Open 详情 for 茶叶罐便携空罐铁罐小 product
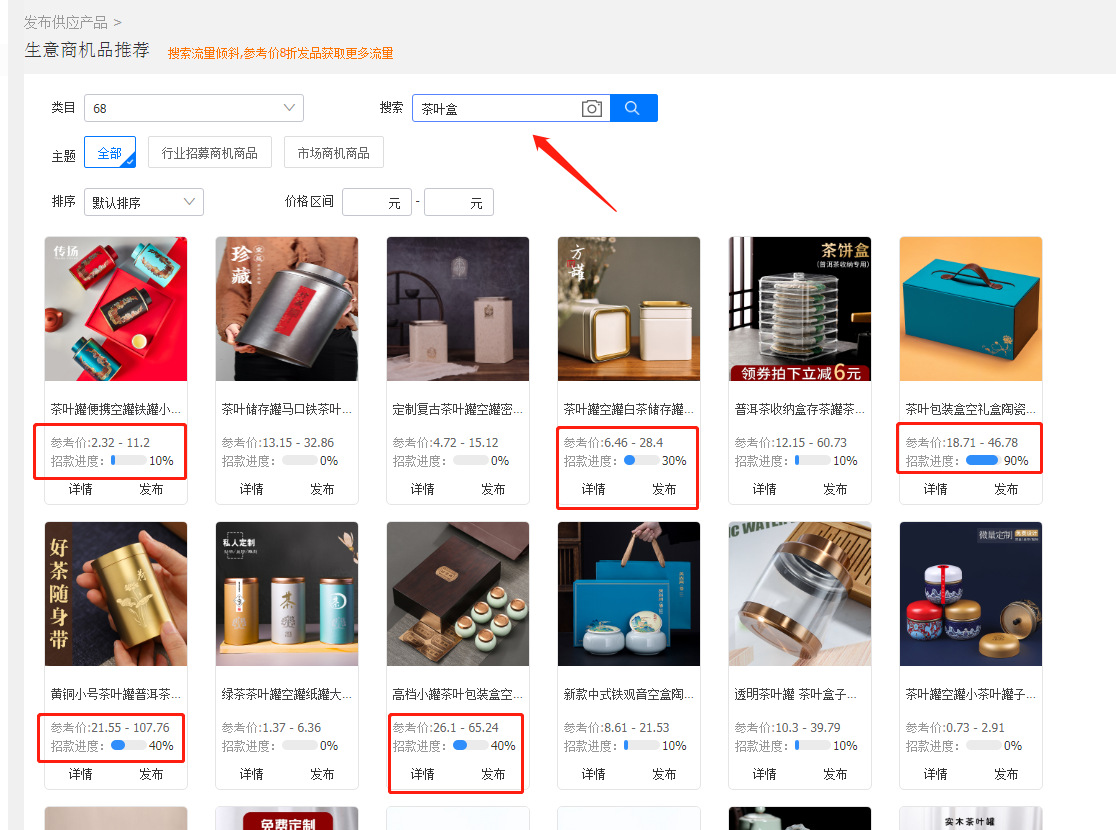 80,489
